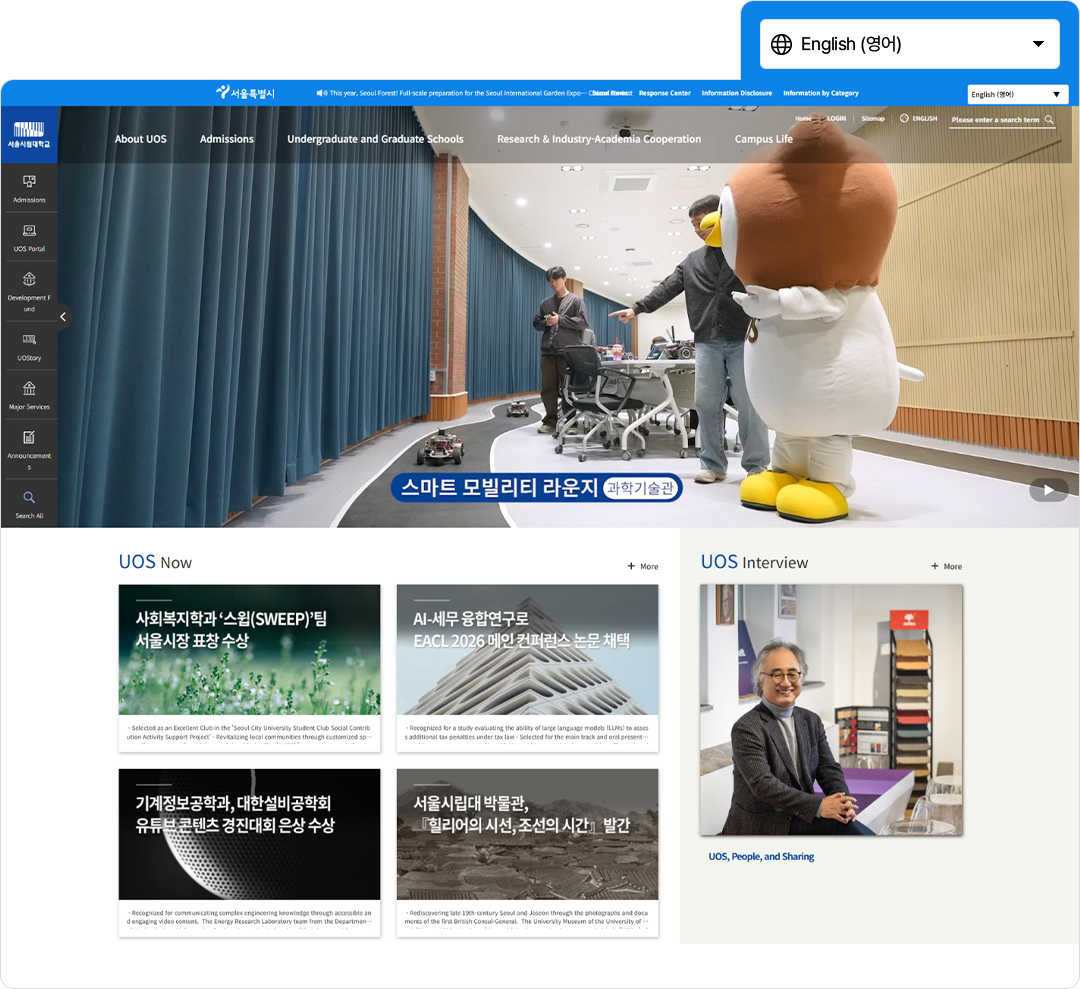This screenshot has width=1080, height=989.
Task: Click the Search All magnifier icon
Action: pyautogui.click(x=29, y=497)
